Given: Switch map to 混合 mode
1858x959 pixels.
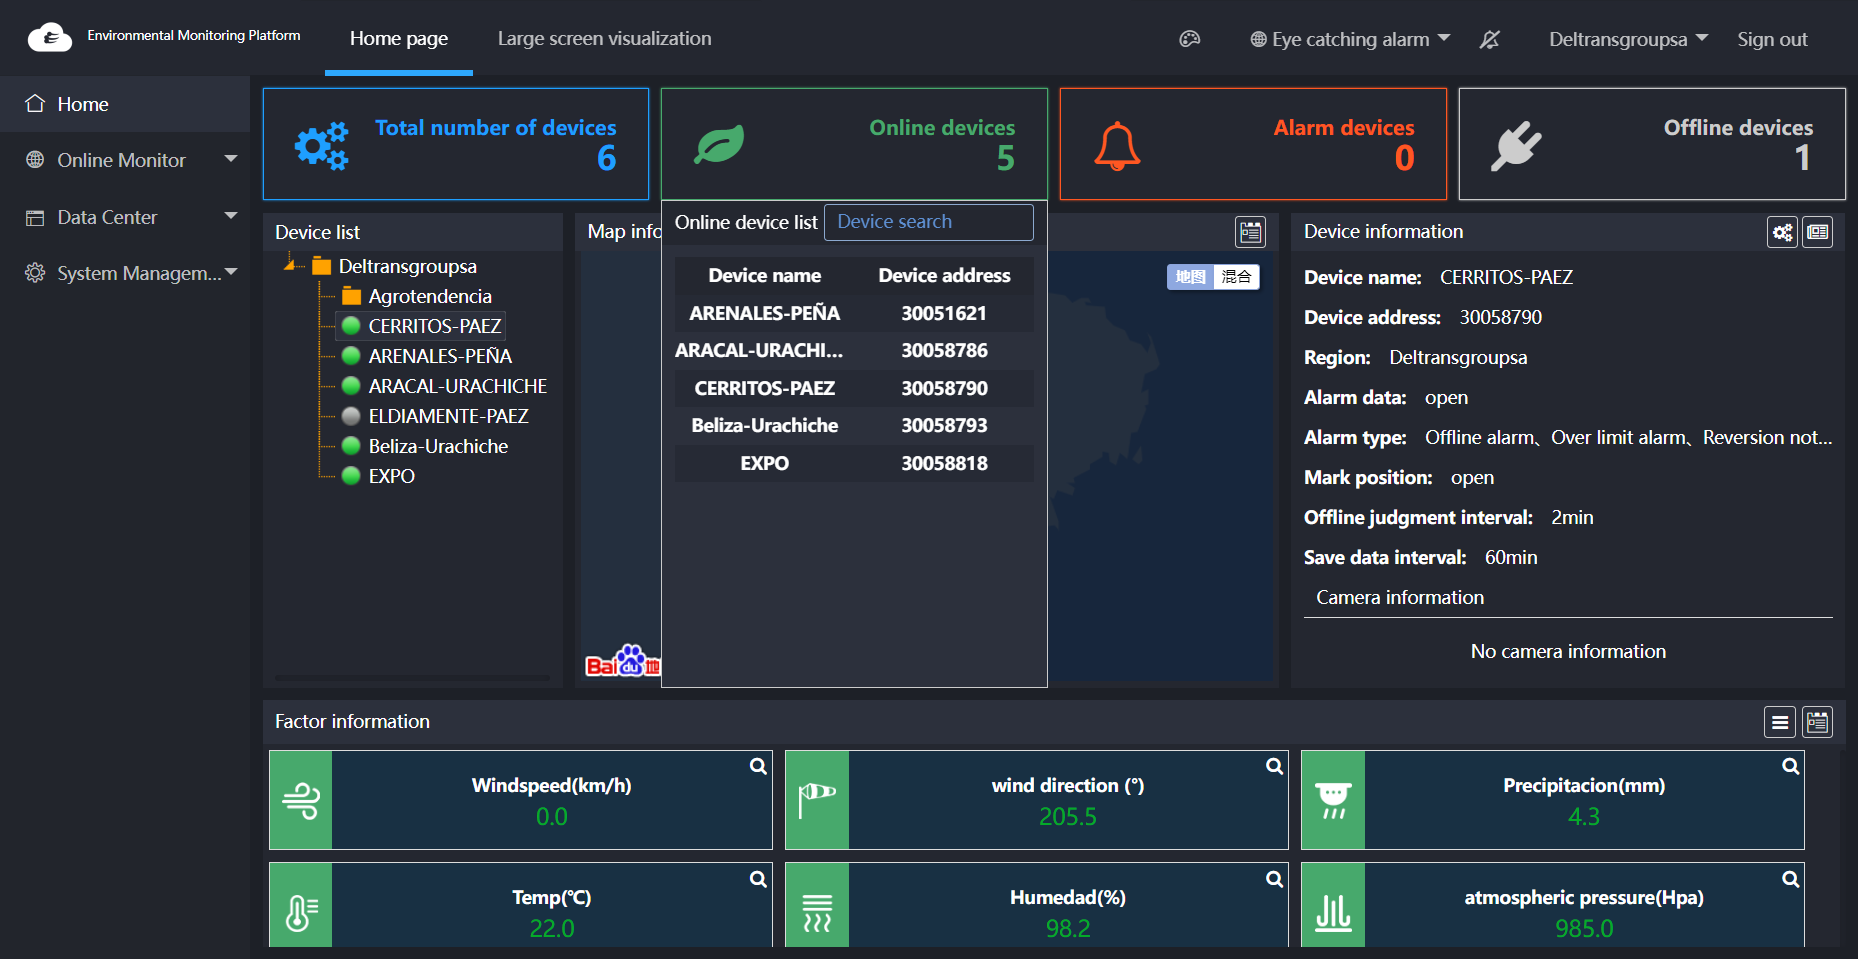Looking at the screenshot, I should 1237,277.
